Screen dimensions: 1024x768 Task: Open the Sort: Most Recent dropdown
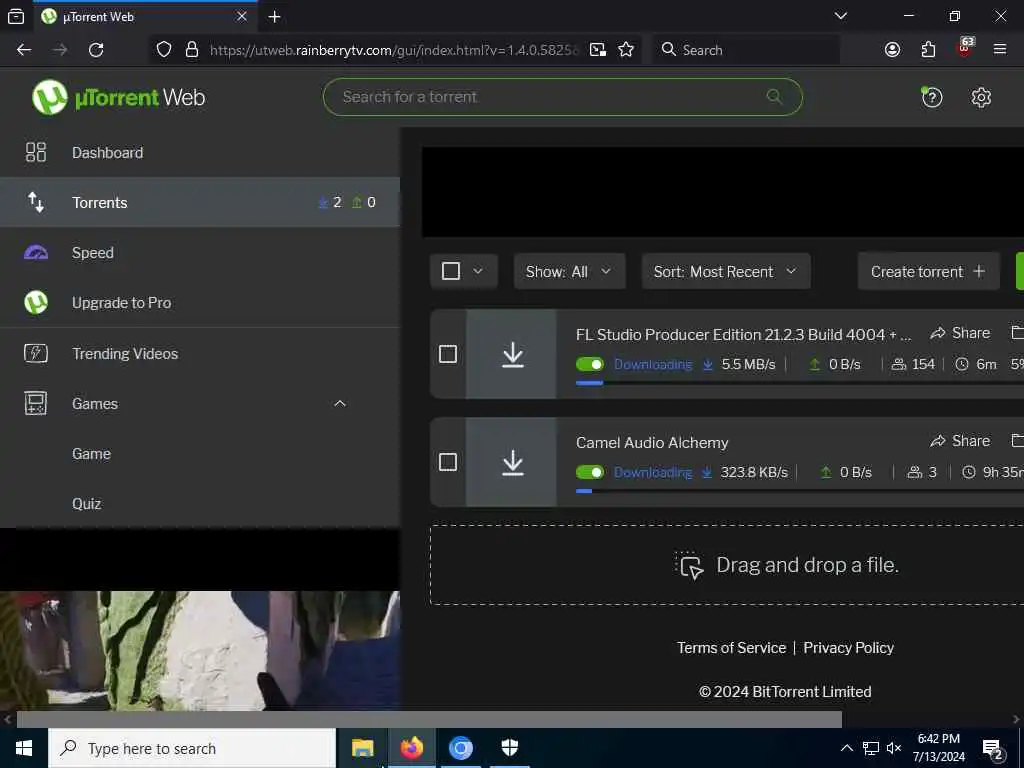point(726,271)
